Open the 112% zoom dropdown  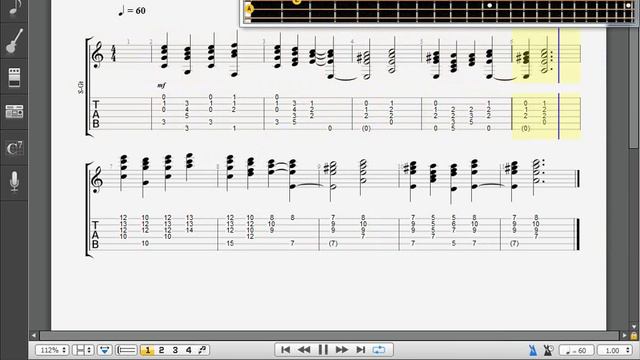(52, 350)
